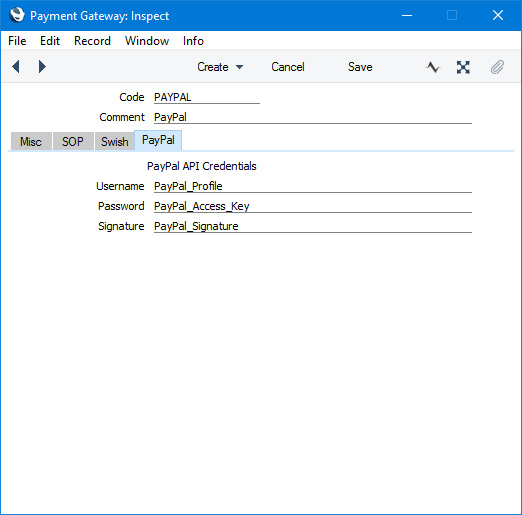
Task: Click the Username field with PayPal_Profile
Action: point(313,186)
